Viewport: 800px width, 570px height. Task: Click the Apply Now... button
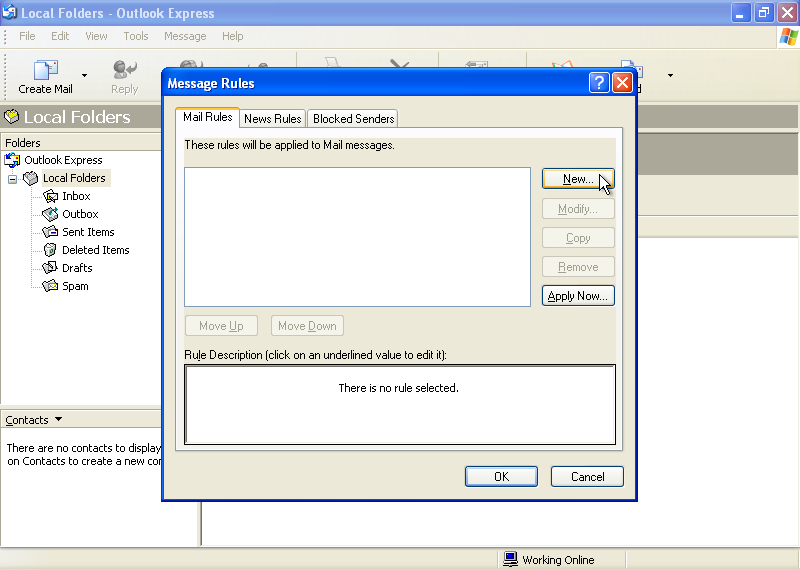point(578,296)
